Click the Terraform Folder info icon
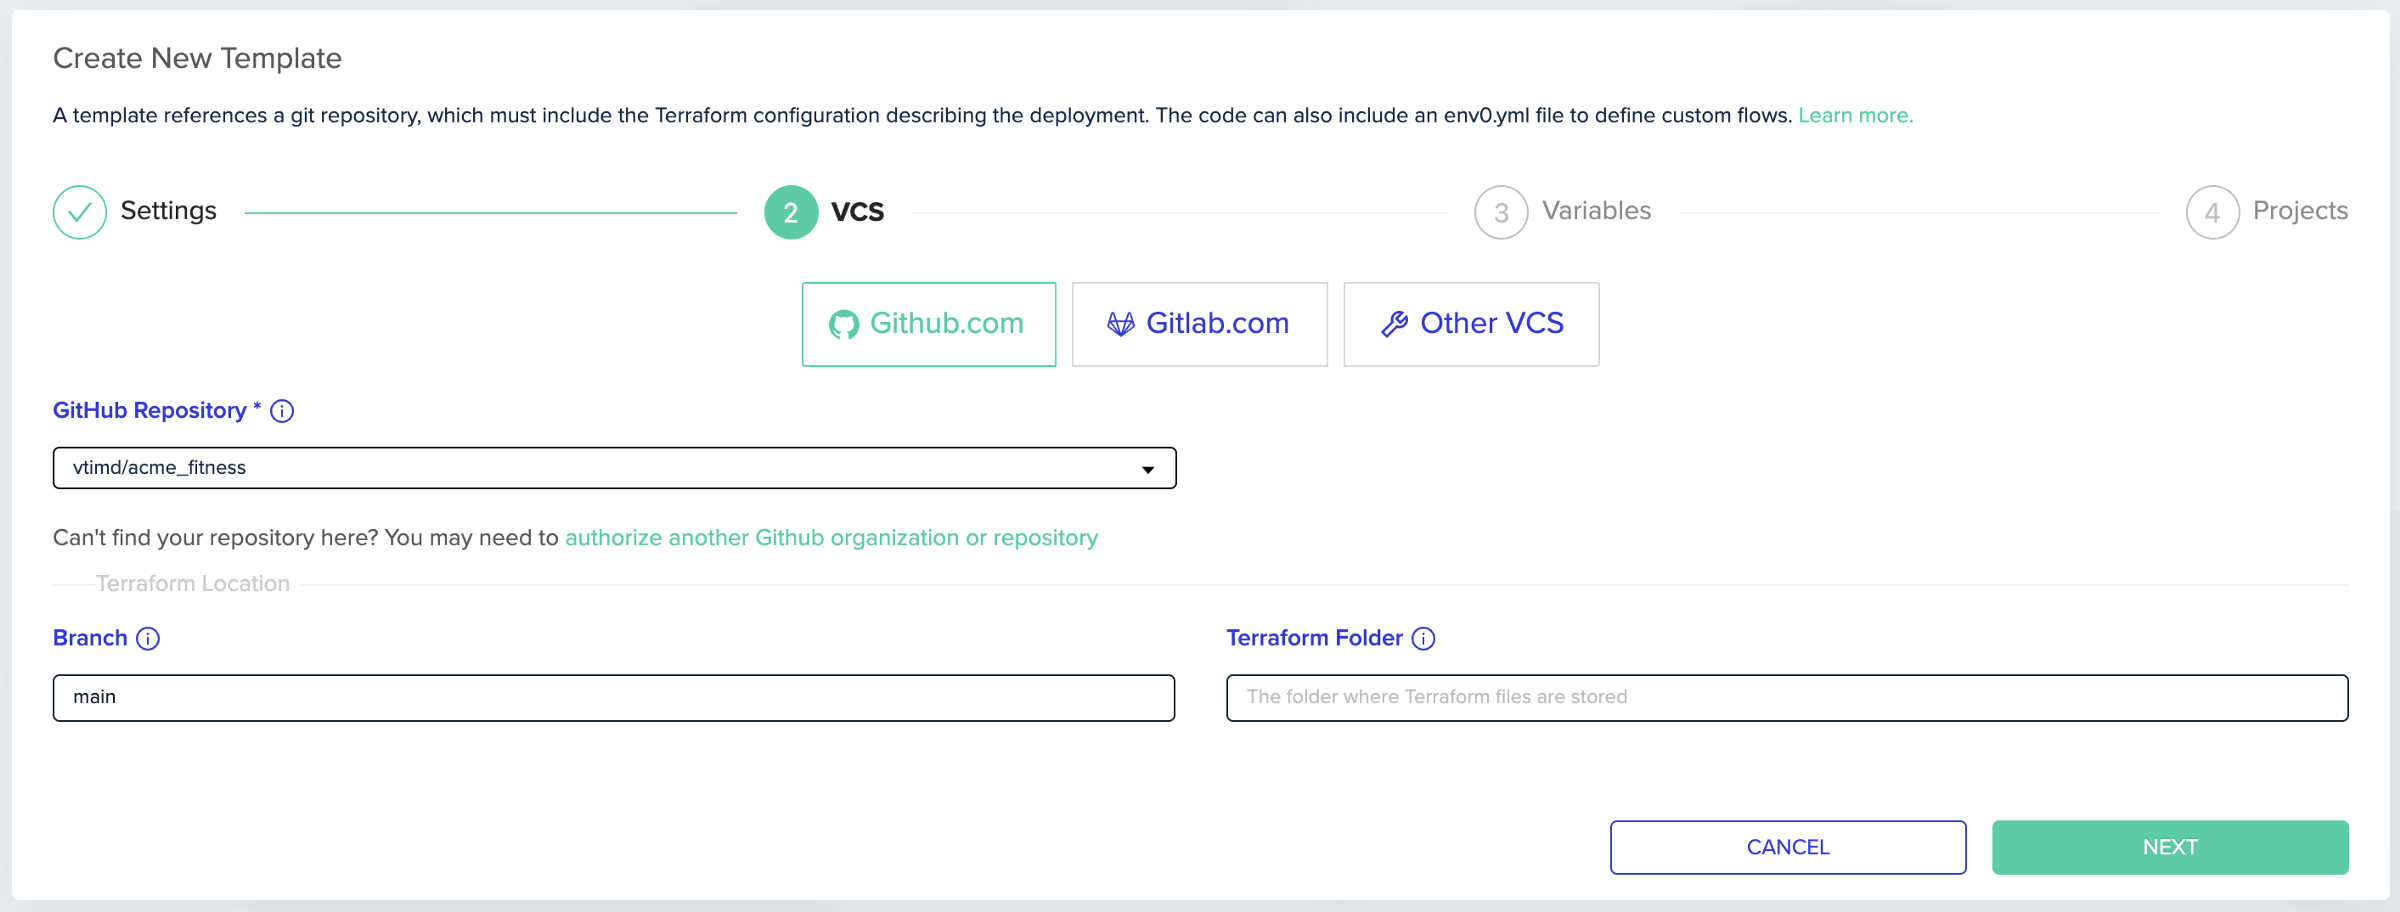The image size is (2400, 912). pos(1423,638)
